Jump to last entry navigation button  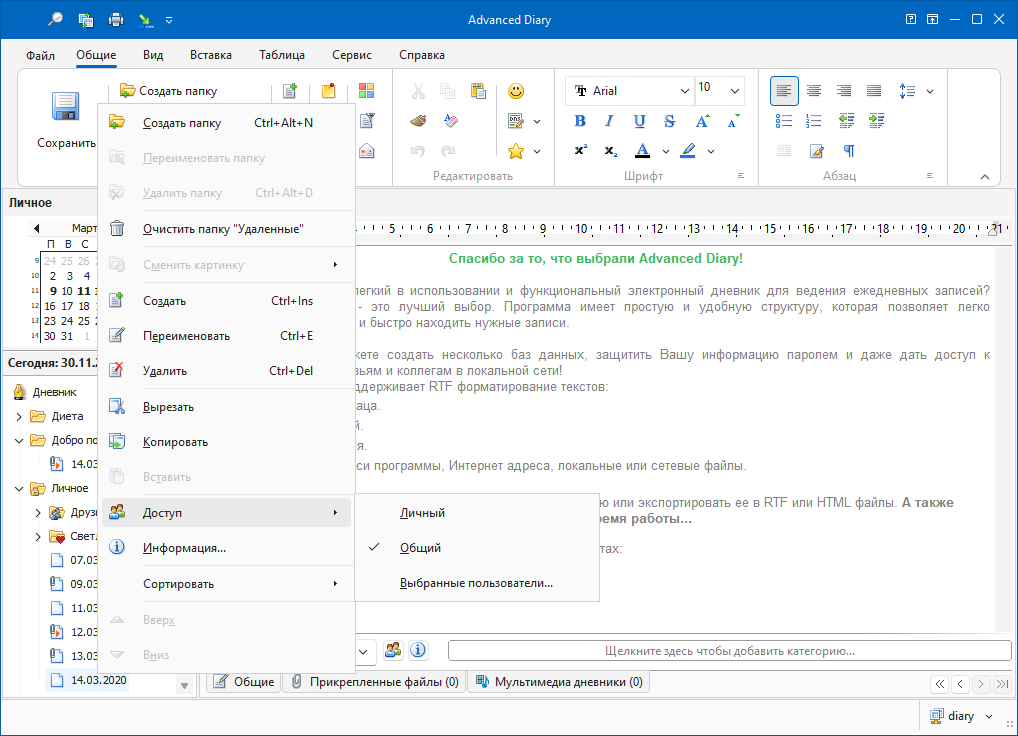pos(1002,683)
